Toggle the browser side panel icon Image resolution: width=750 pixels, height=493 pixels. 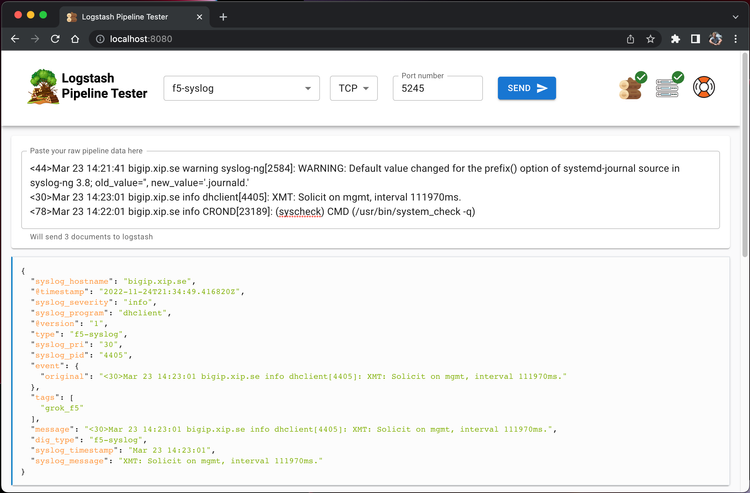tap(695, 39)
